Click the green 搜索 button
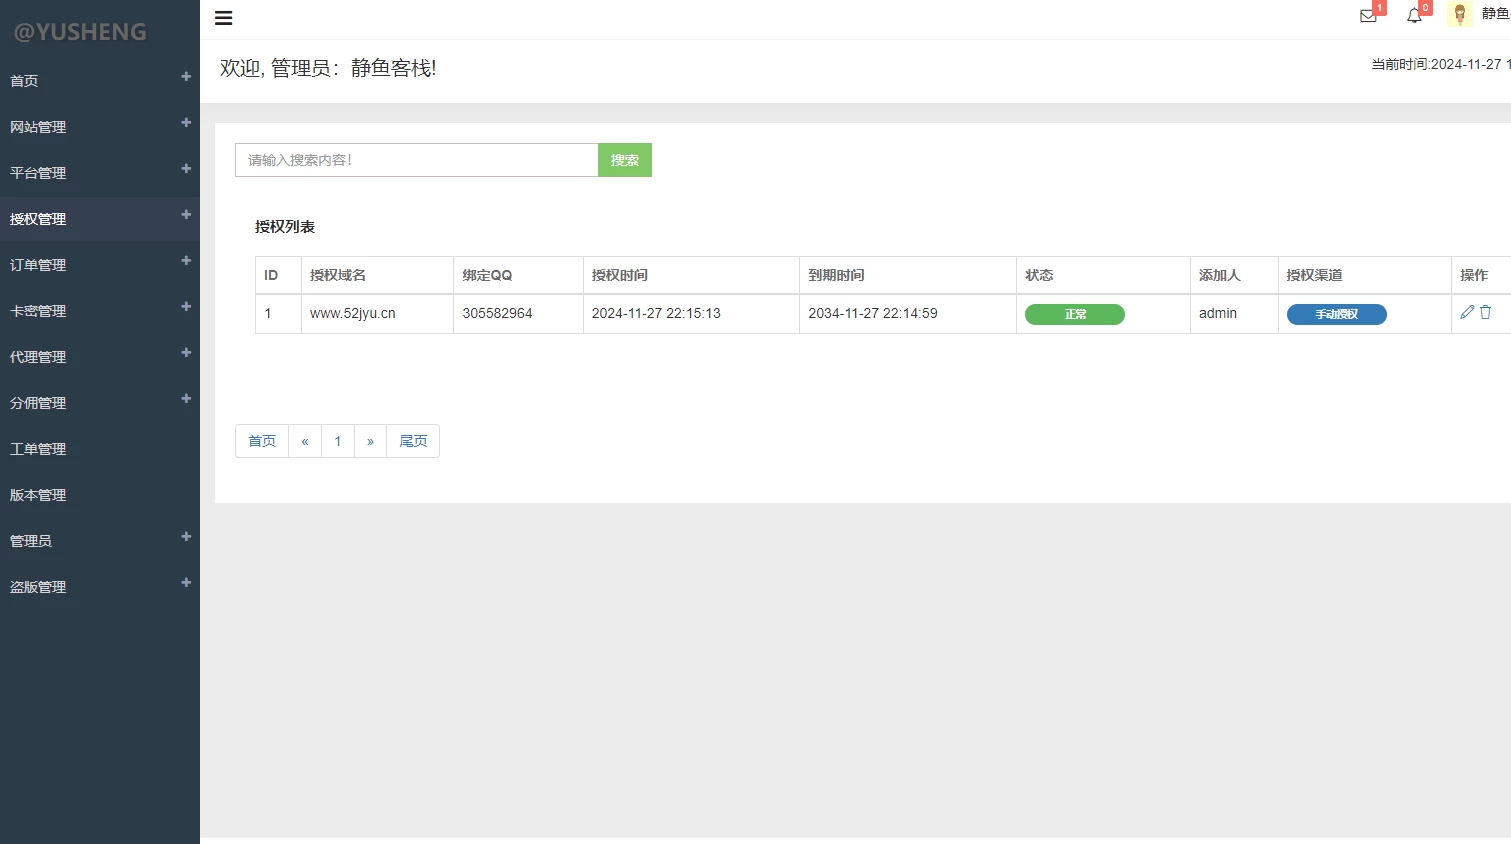 pos(625,160)
